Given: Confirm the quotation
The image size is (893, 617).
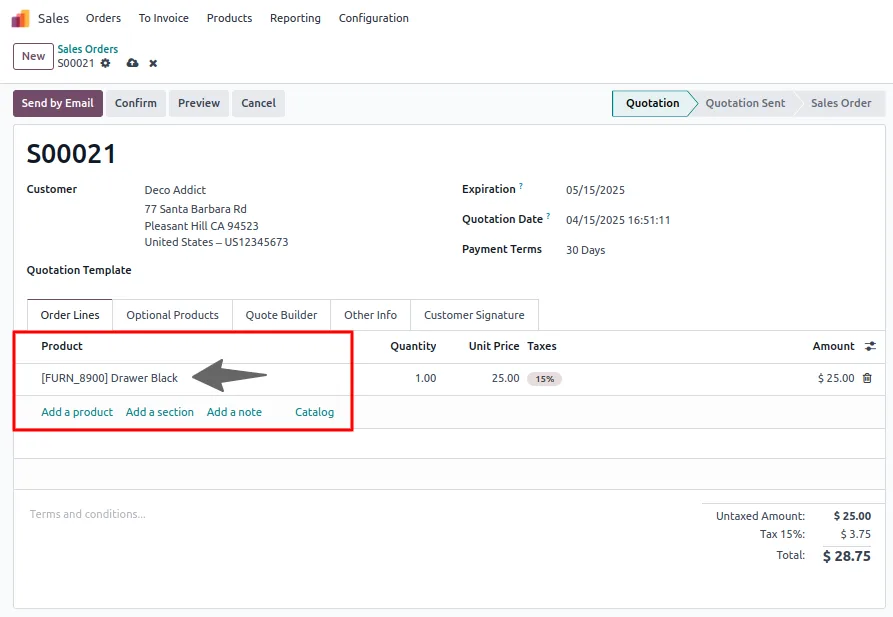Looking at the screenshot, I should point(136,103).
